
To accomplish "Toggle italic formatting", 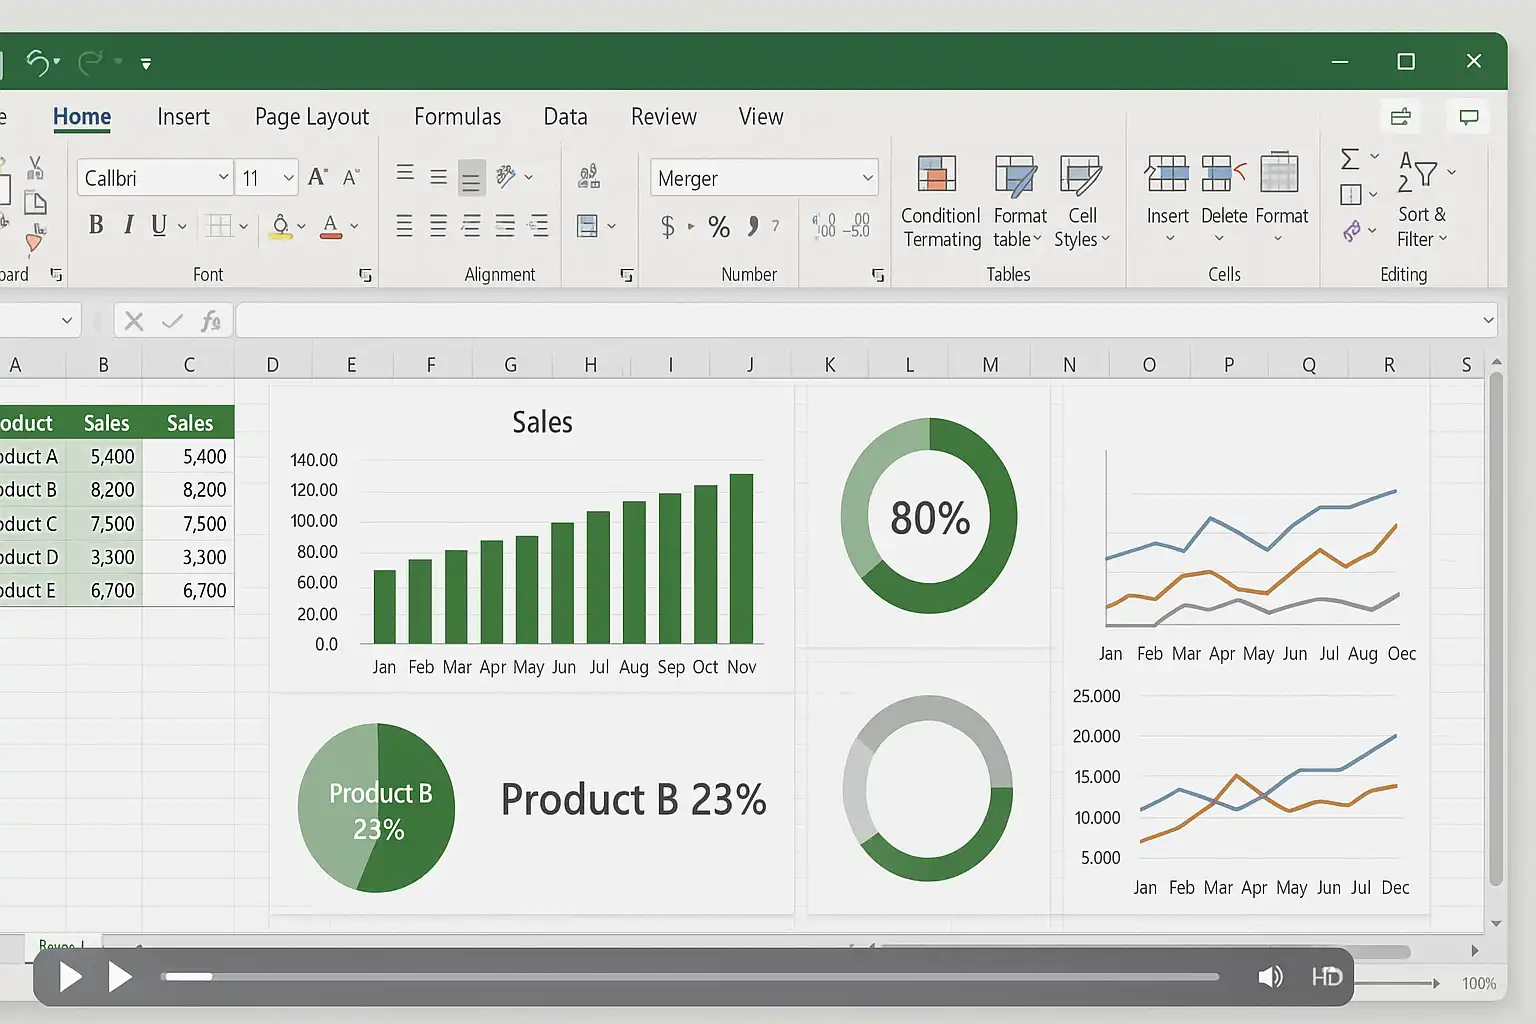I will [128, 225].
